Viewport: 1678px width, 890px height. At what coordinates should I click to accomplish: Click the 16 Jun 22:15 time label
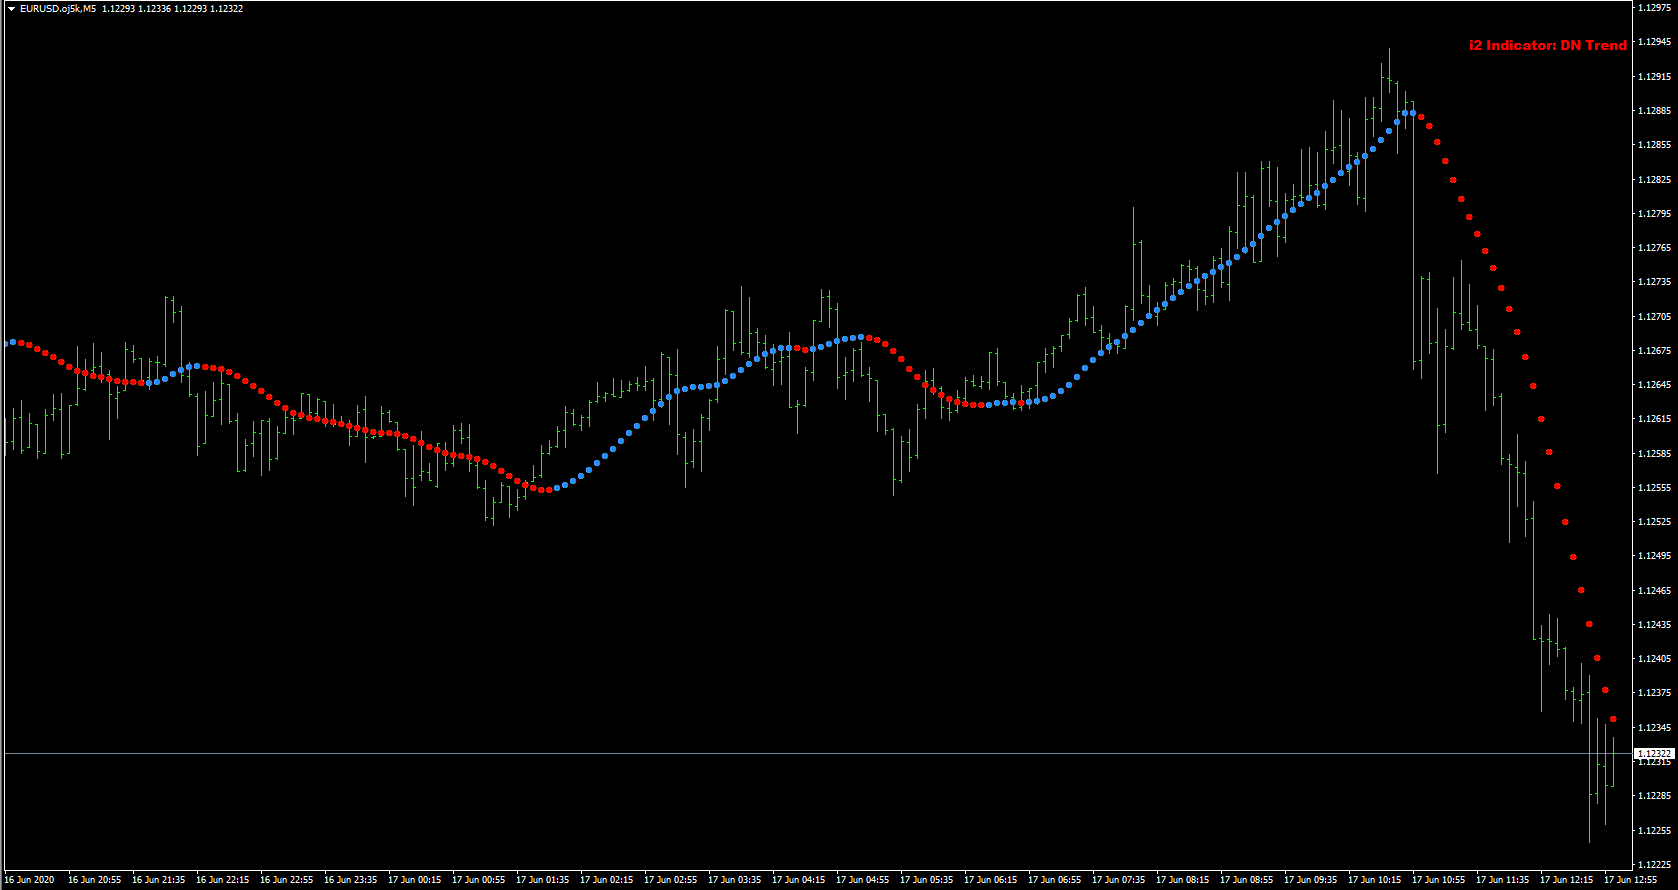[222, 880]
